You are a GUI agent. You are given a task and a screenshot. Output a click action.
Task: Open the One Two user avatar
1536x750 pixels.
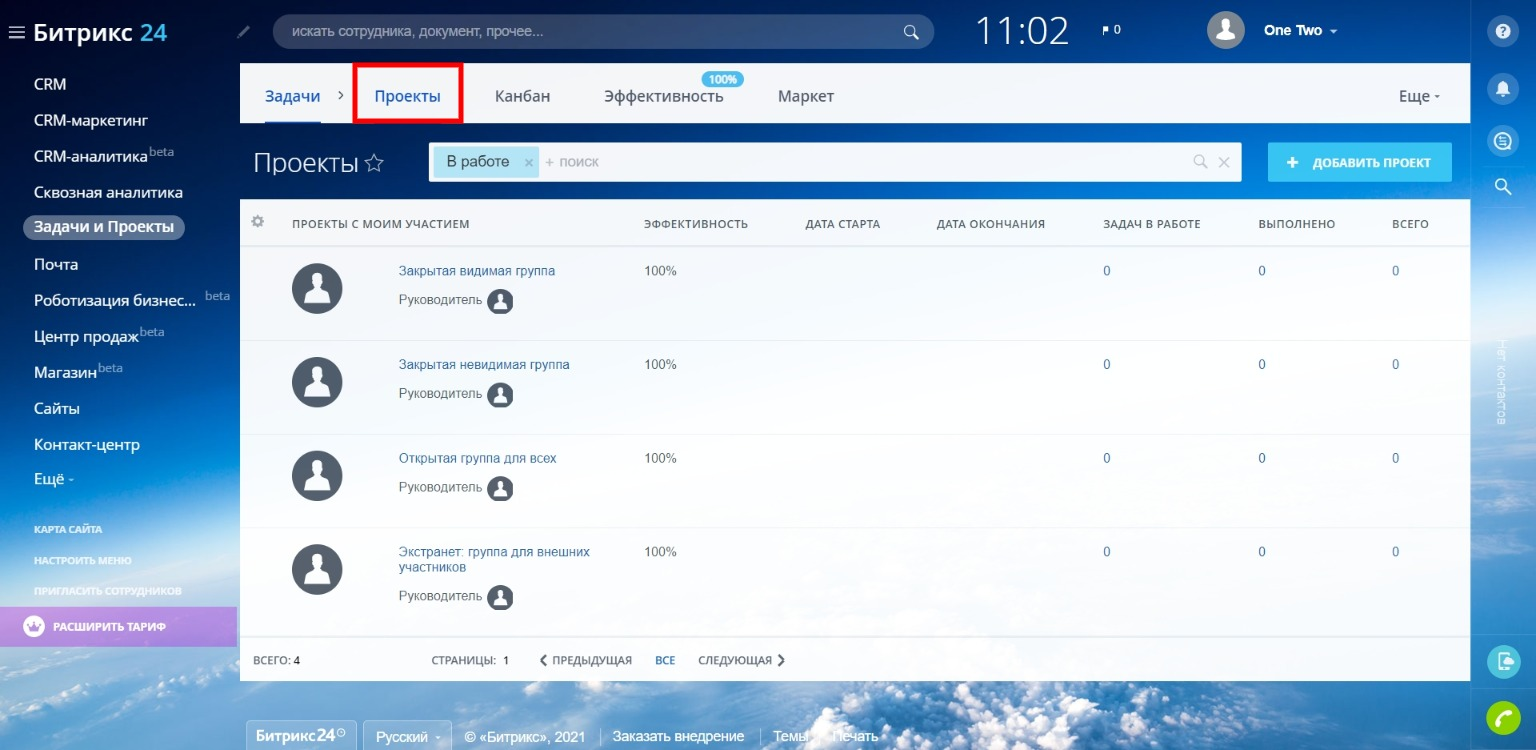(x=1226, y=30)
